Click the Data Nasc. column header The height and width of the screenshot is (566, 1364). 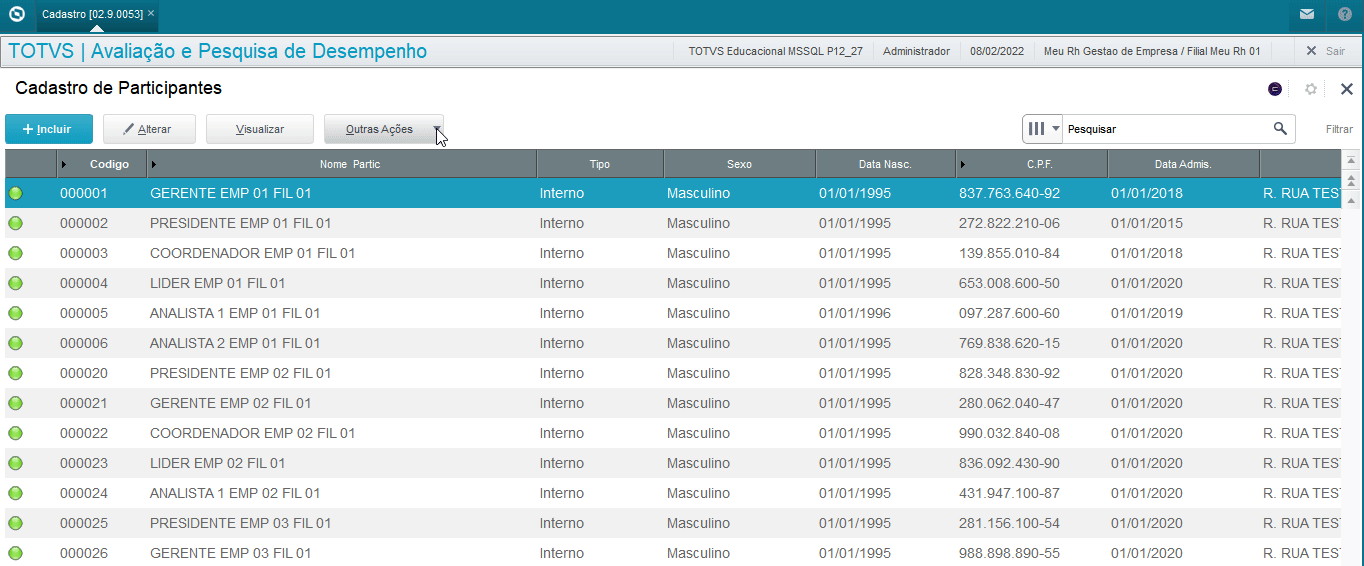(x=885, y=164)
